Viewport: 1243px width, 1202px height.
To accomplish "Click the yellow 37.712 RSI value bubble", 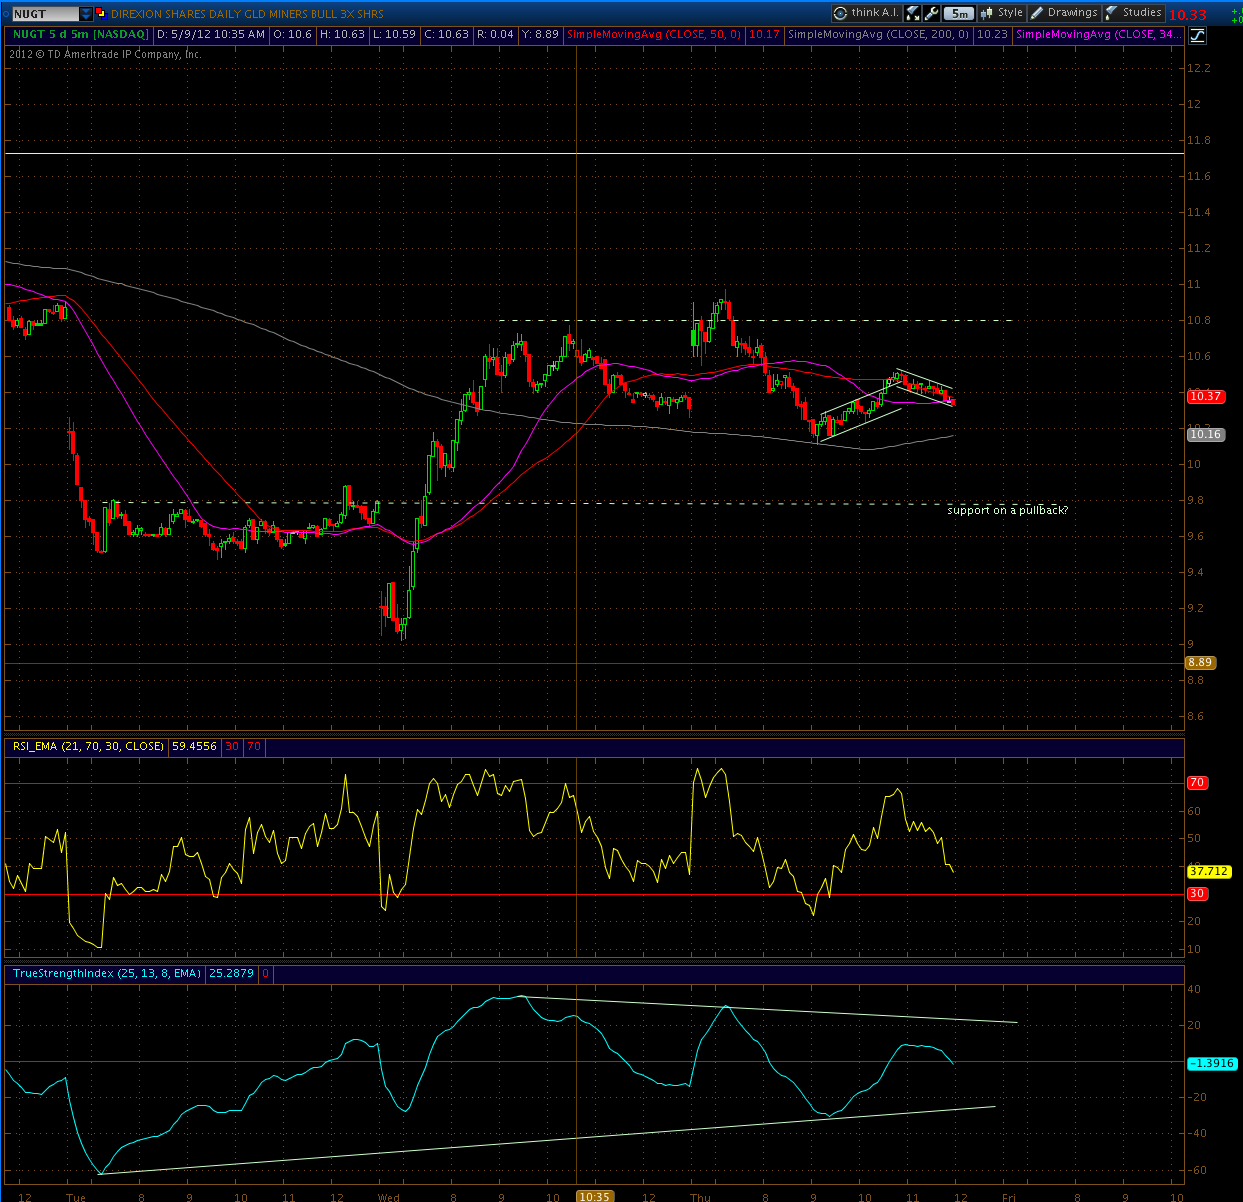I will click(x=1209, y=871).
